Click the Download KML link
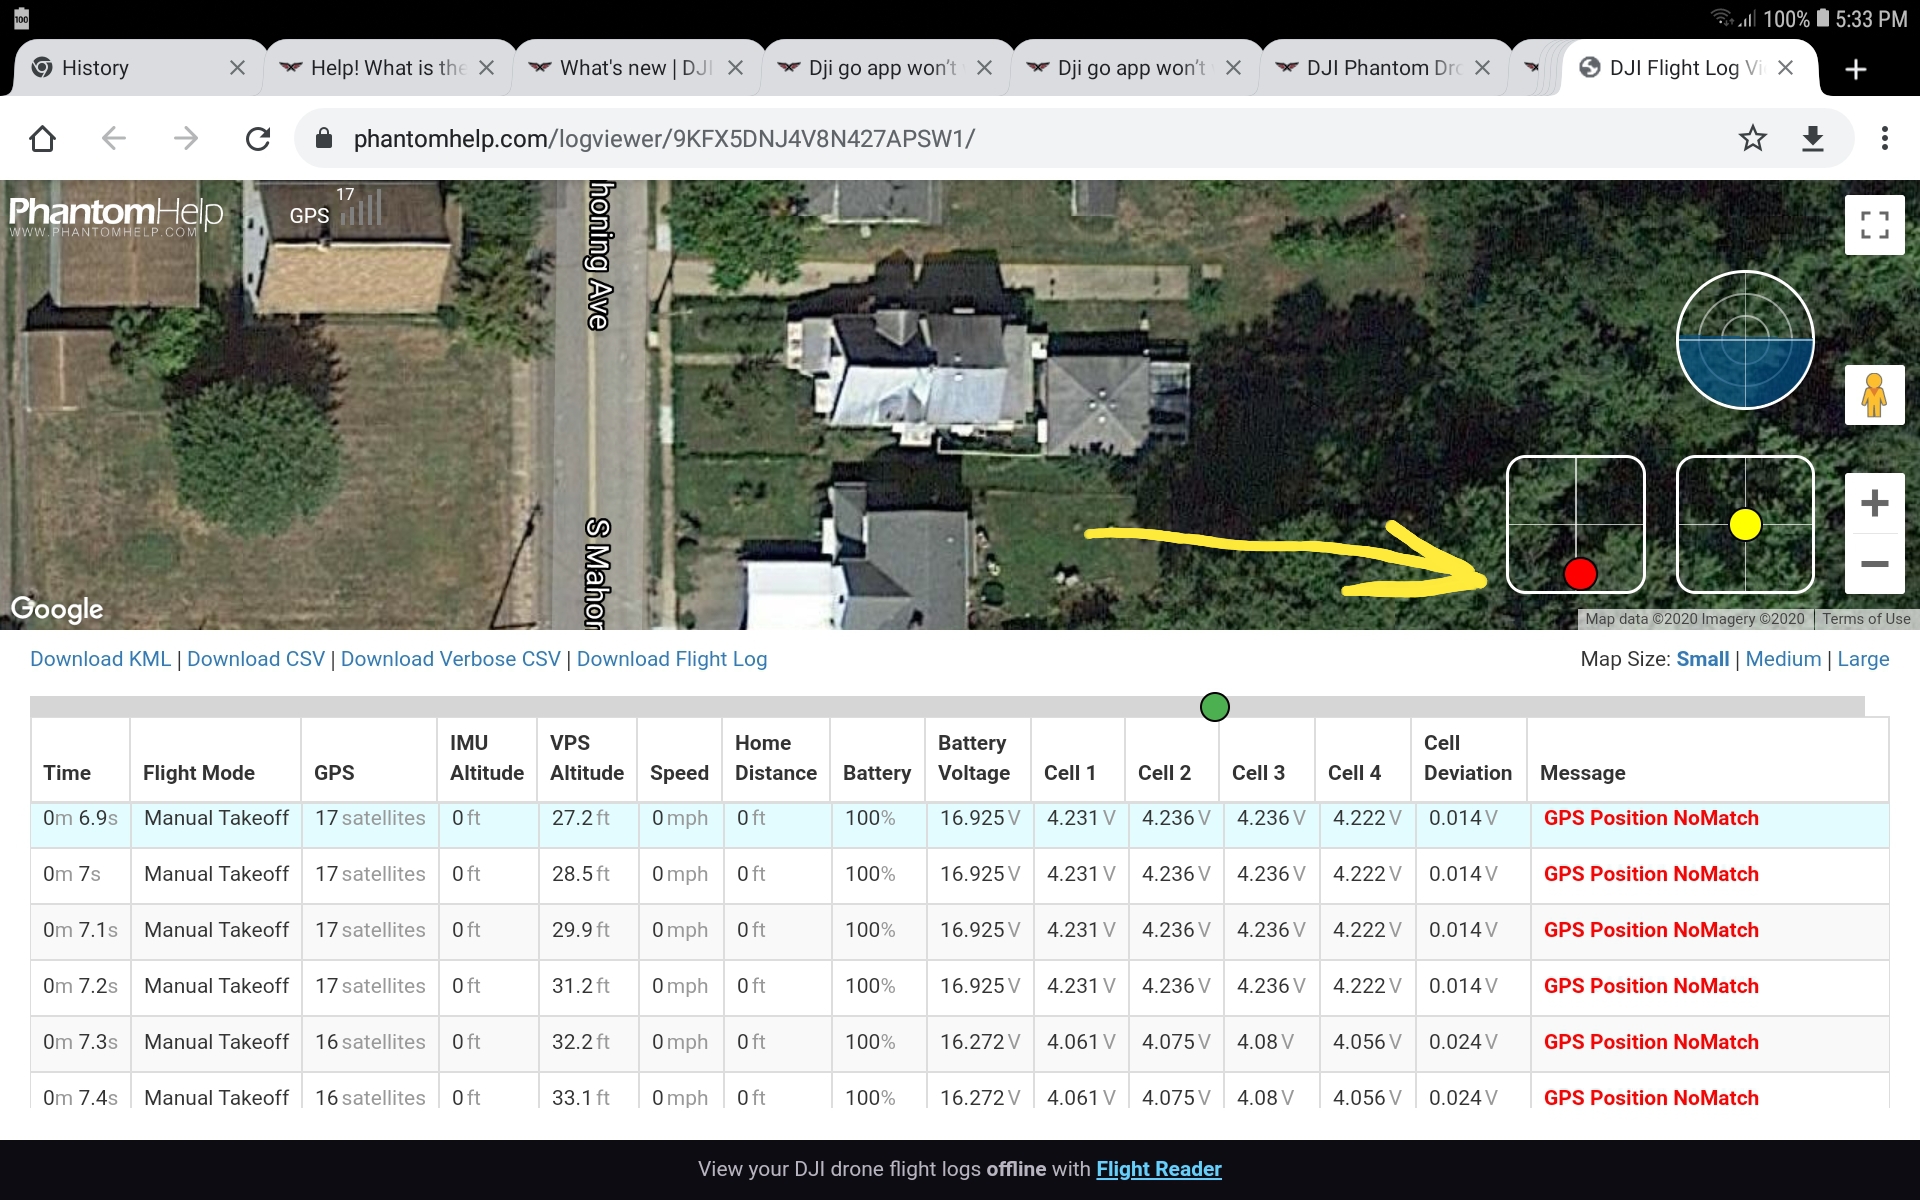 (100, 659)
